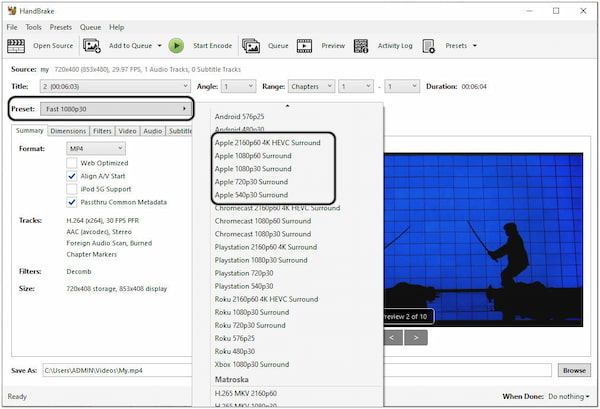Switch to the Dimensions tab
Viewport: 600px width, 409px height.
pyautogui.click(x=68, y=131)
